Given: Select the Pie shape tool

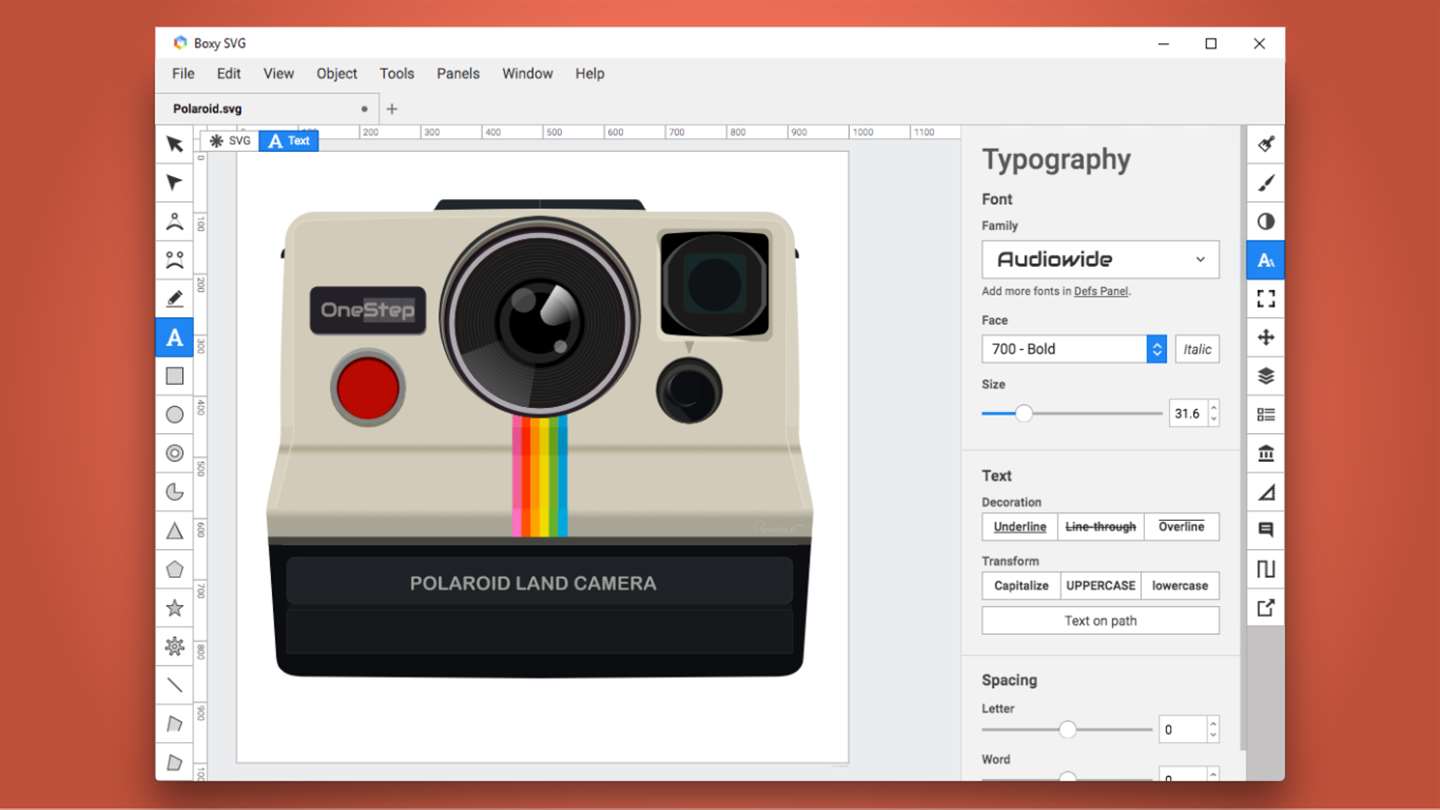Looking at the screenshot, I should pos(174,492).
